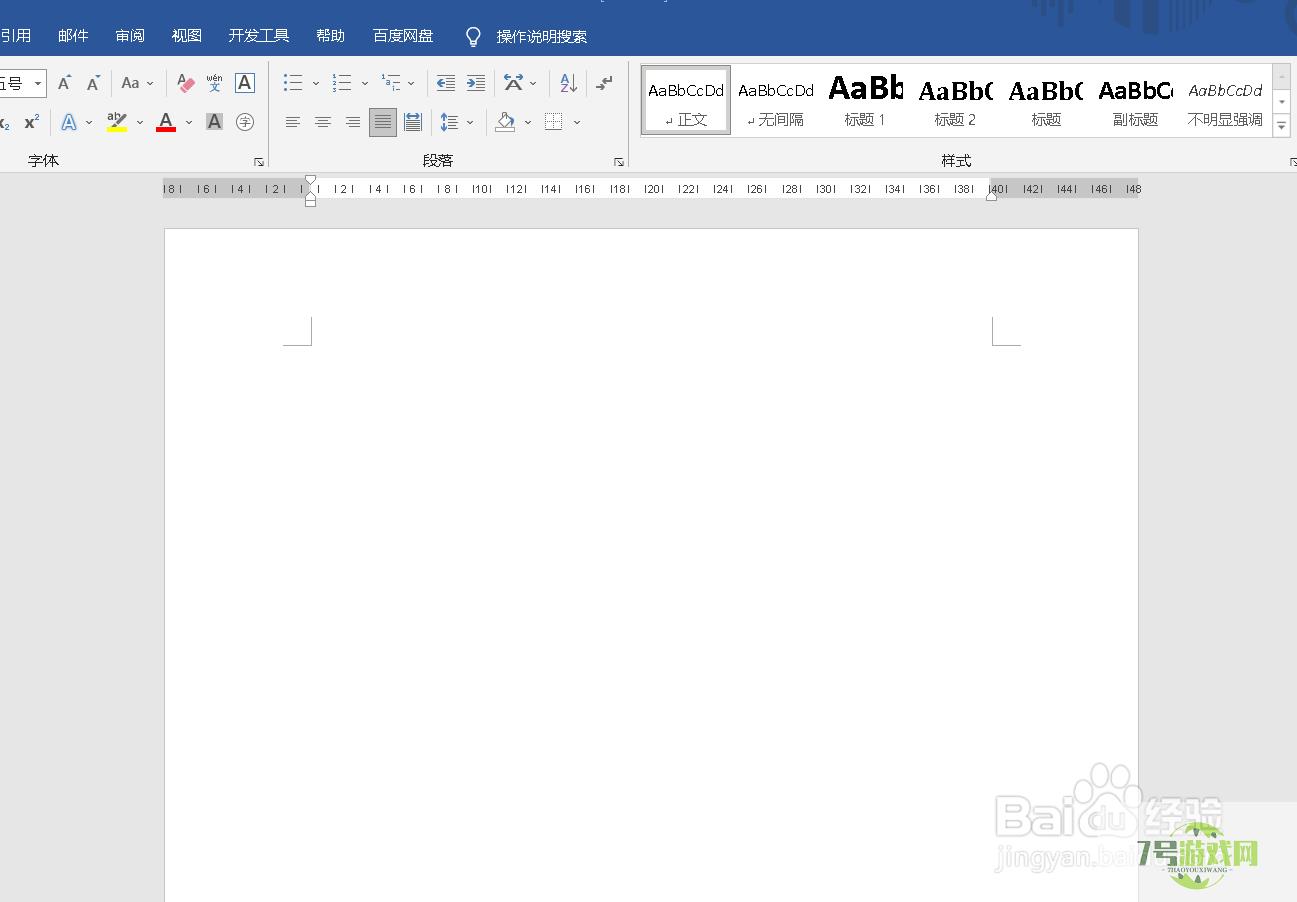This screenshot has width=1297, height=902.
Task: Apply text effects outlined A icon
Action: (69, 122)
